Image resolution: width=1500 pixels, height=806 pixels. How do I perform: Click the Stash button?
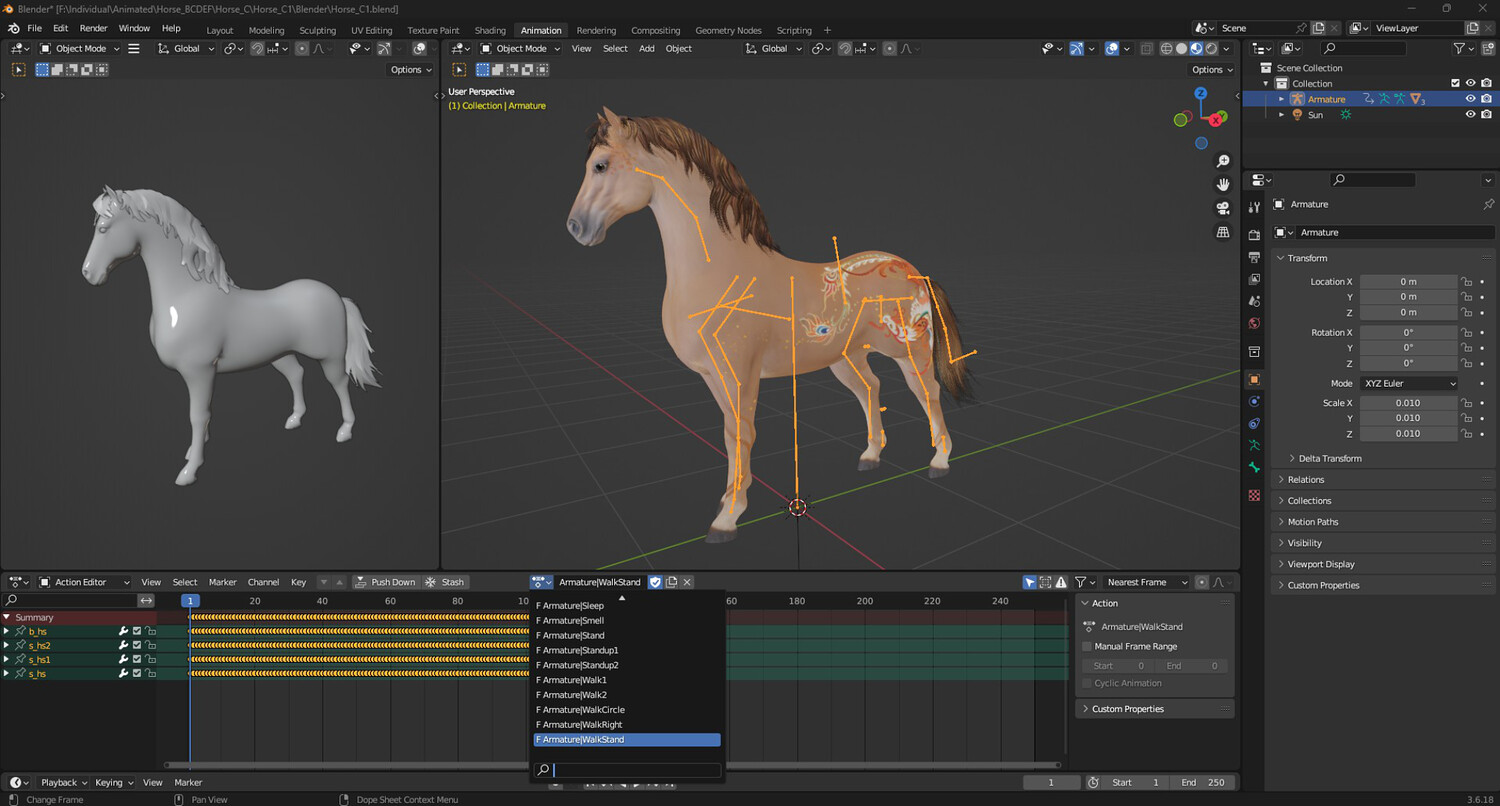click(x=445, y=582)
